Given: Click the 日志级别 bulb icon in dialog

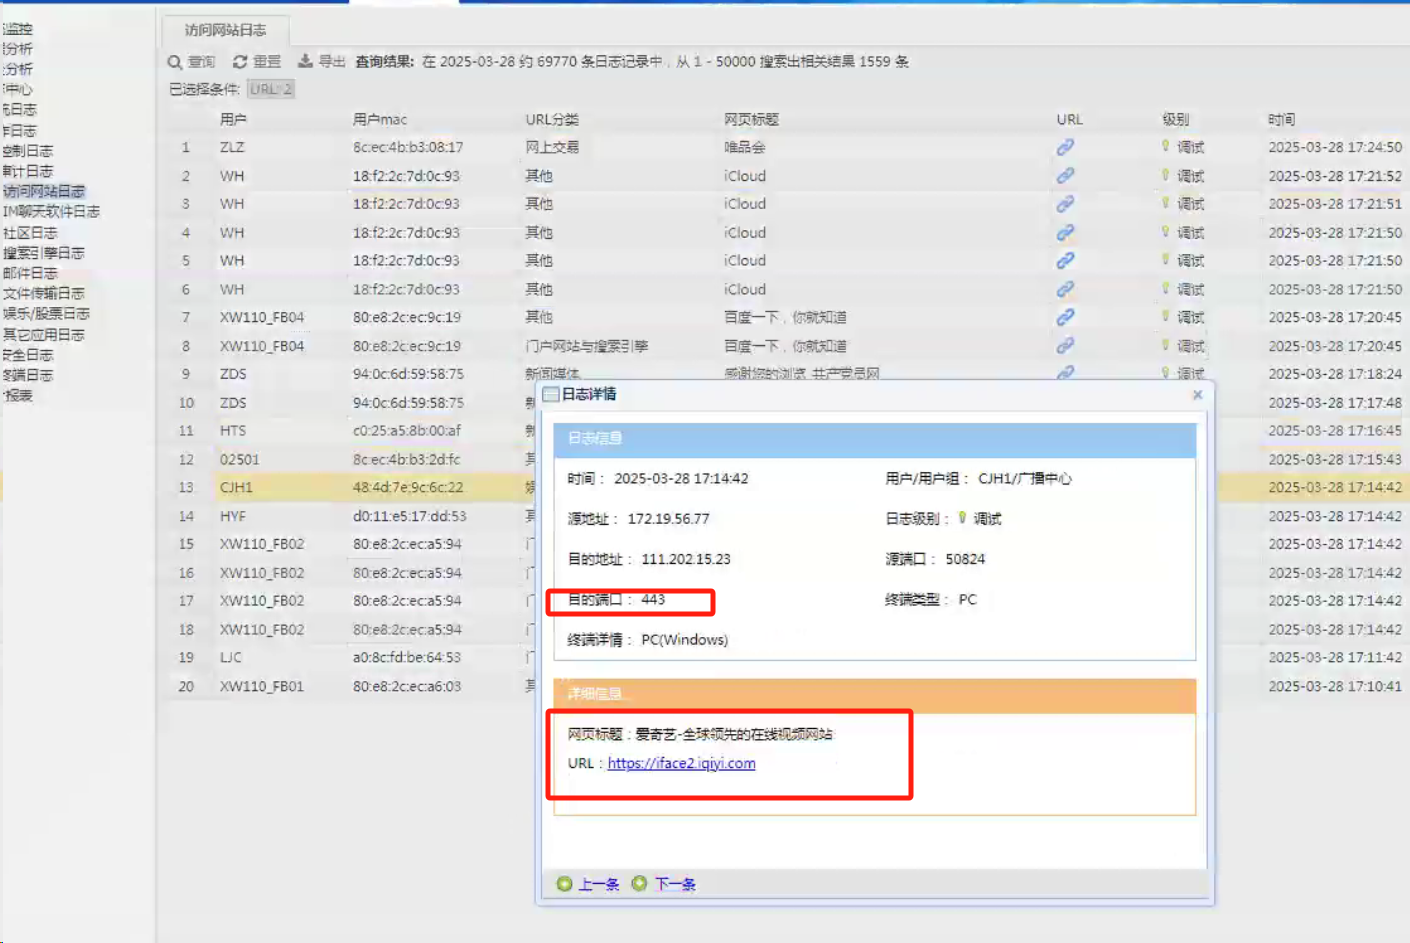Looking at the screenshot, I should pyautogui.click(x=962, y=518).
